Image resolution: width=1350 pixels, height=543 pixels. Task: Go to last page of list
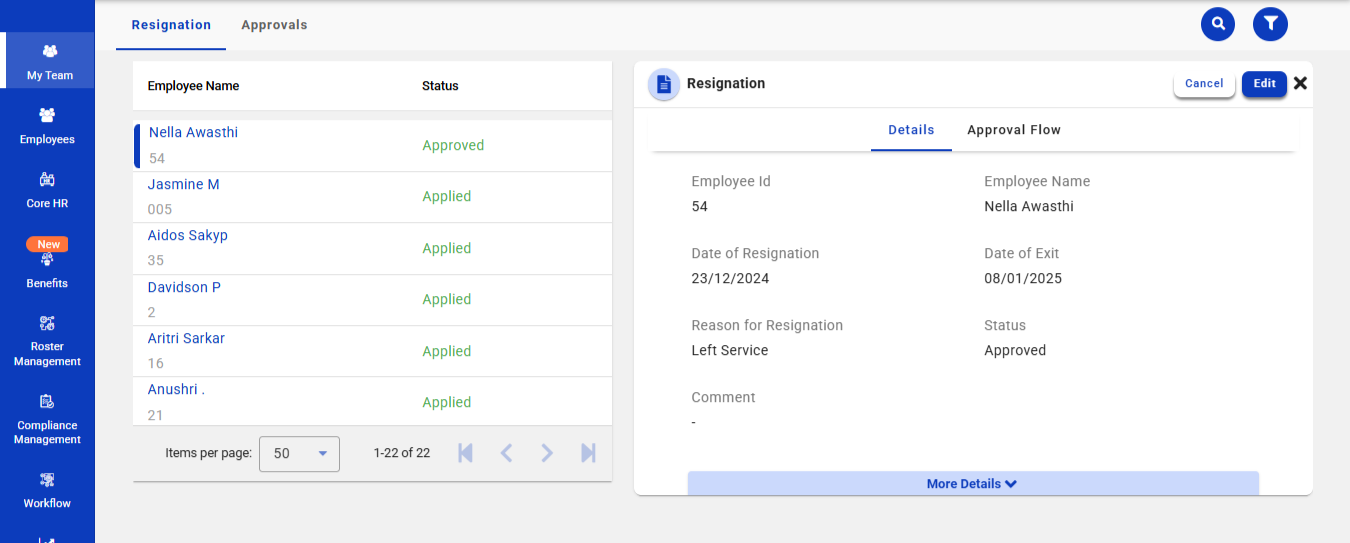588,453
